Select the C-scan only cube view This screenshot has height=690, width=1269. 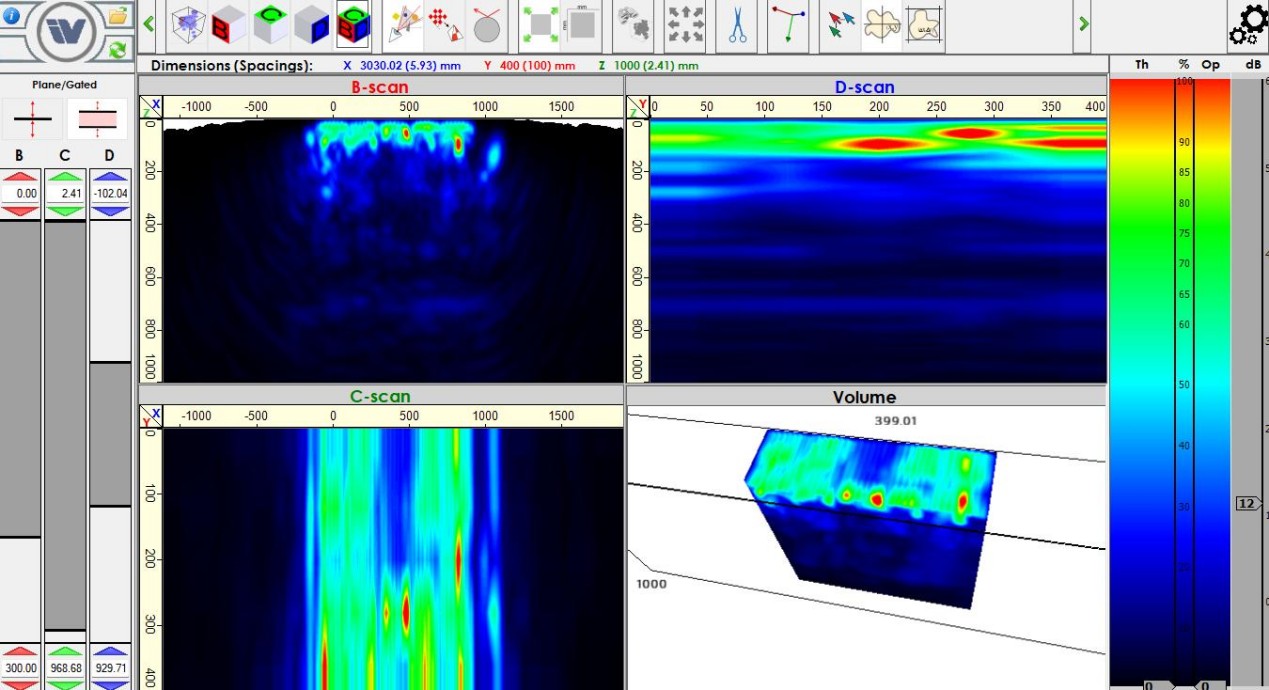point(270,24)
